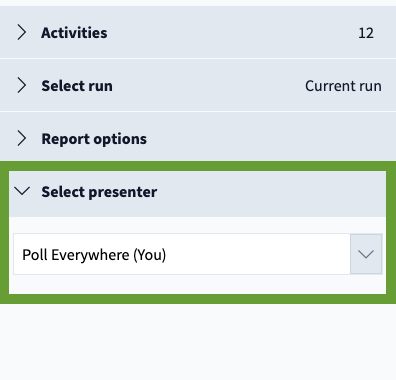396x380 pixels.
Task: Click the Activities heading text
Action: 74,33
